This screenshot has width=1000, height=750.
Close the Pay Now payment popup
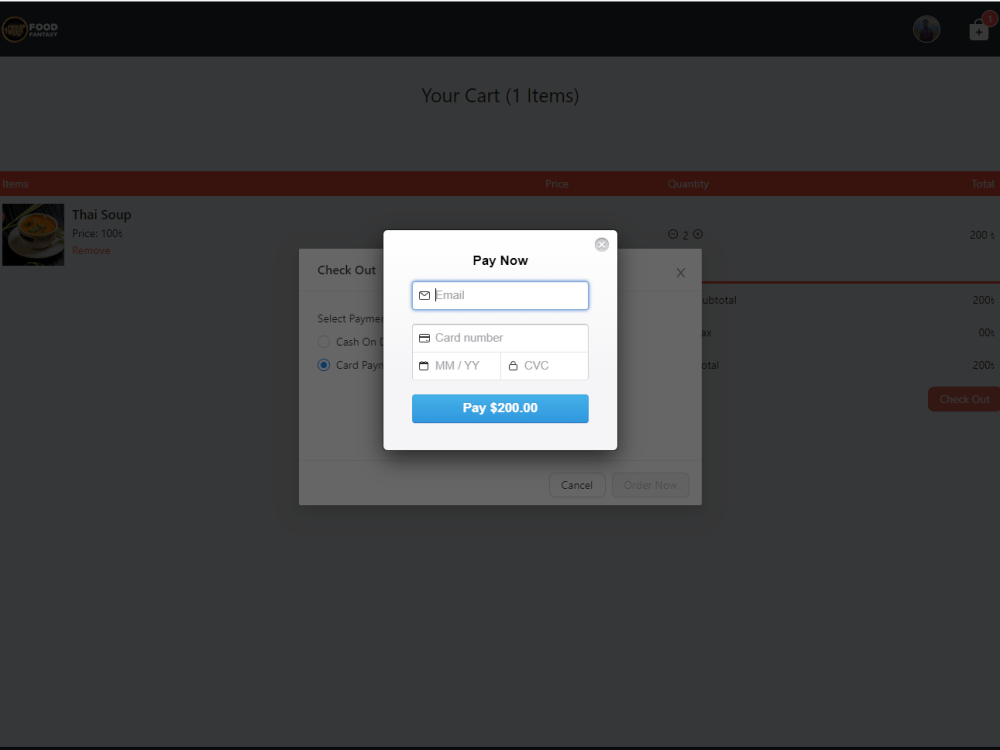tap(601, 245)
